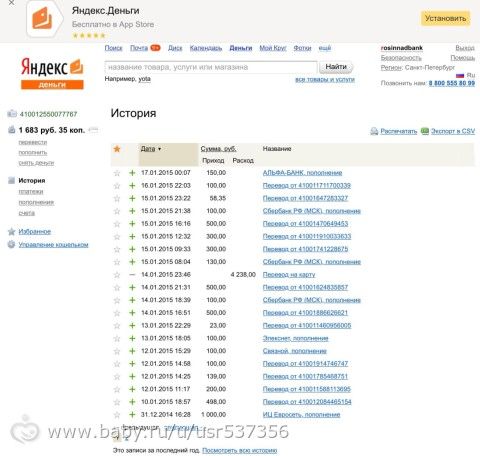480x456 pixels.
Task: Click the снять деньги link
Action: pos(36,163)
